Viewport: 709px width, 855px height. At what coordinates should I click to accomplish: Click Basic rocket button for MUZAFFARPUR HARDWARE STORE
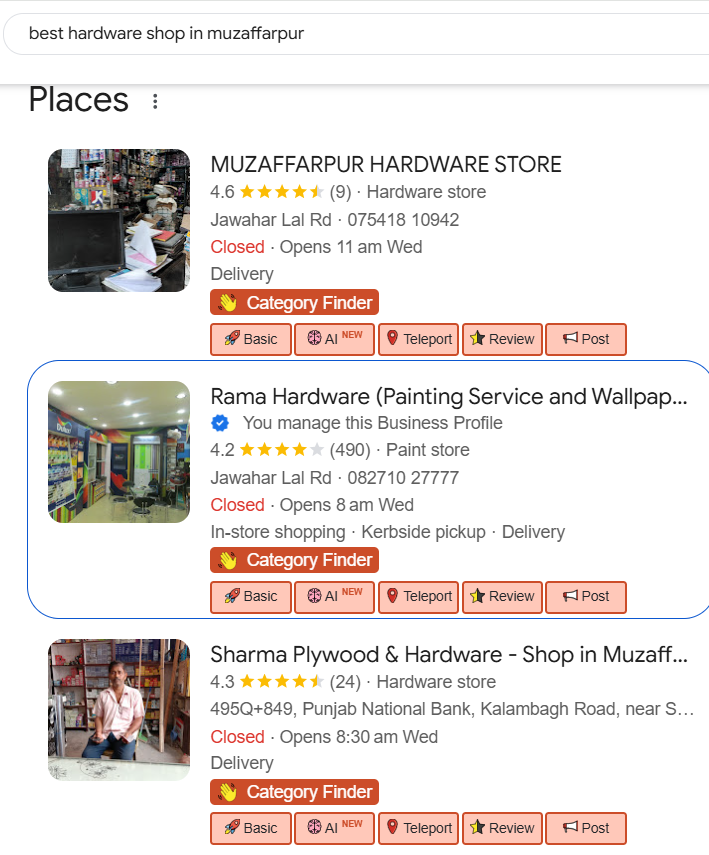(251, 339)
